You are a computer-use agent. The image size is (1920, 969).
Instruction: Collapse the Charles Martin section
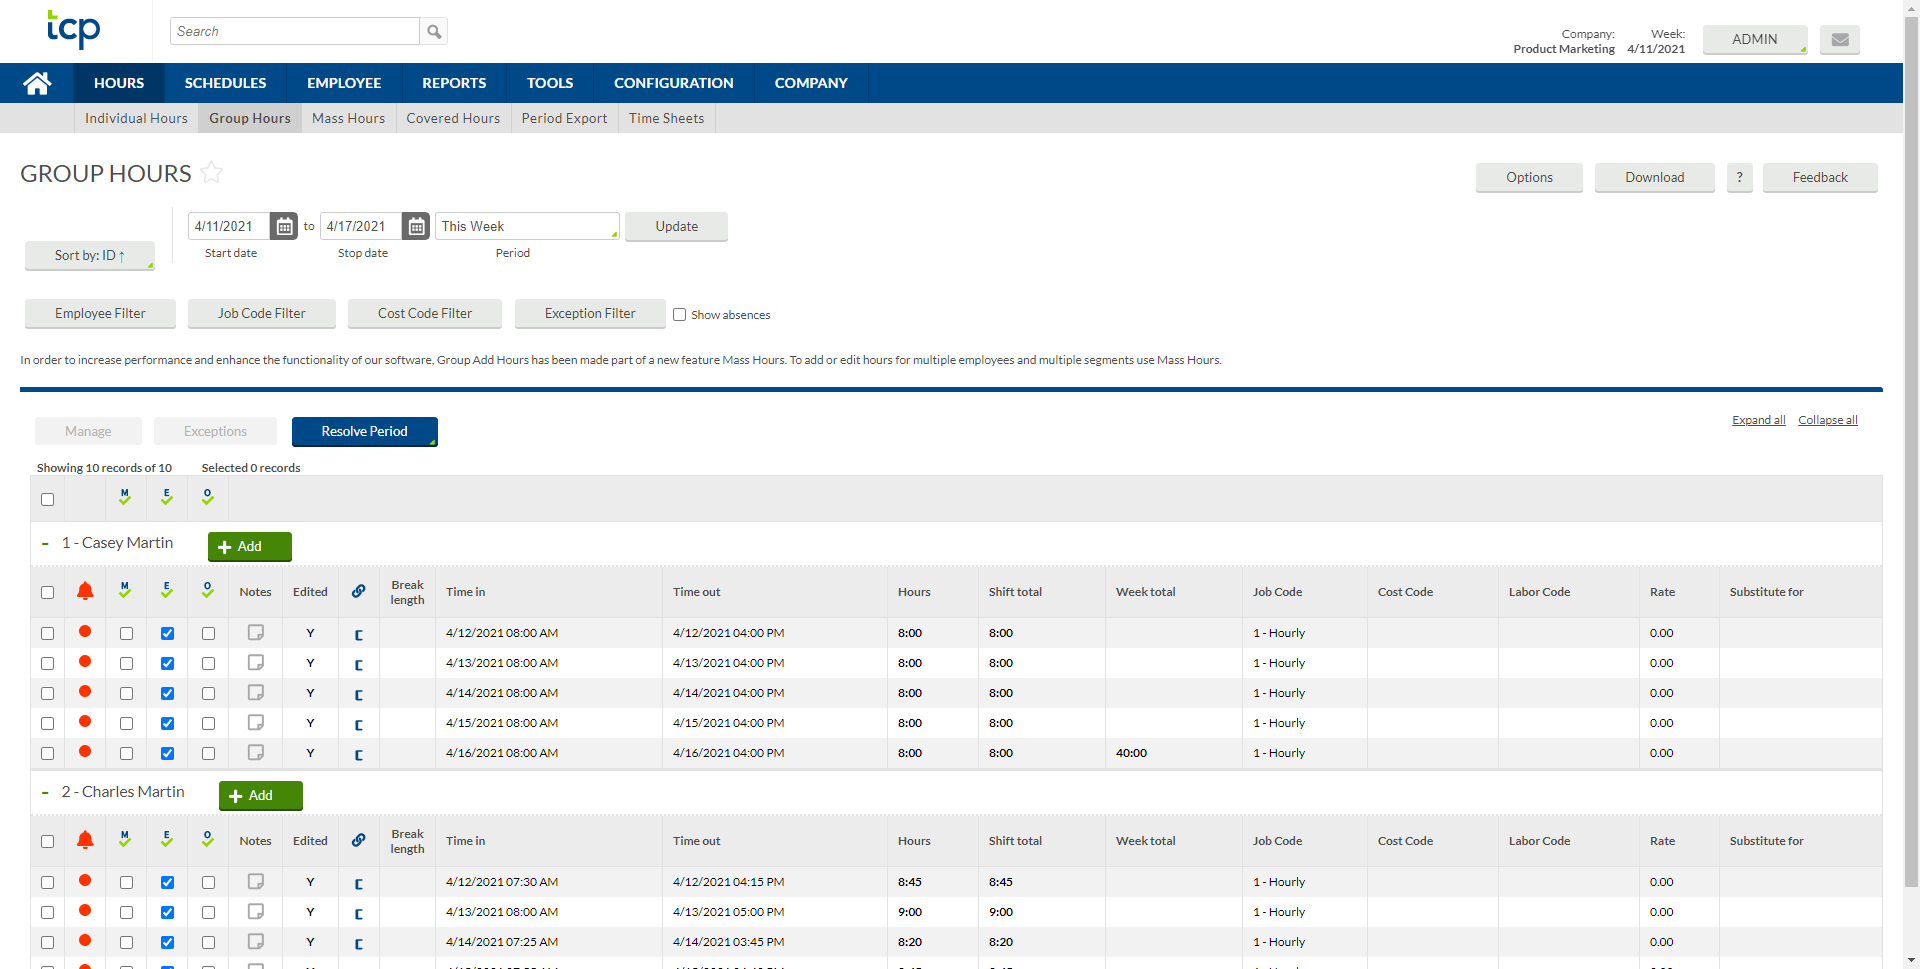[44, 792]
